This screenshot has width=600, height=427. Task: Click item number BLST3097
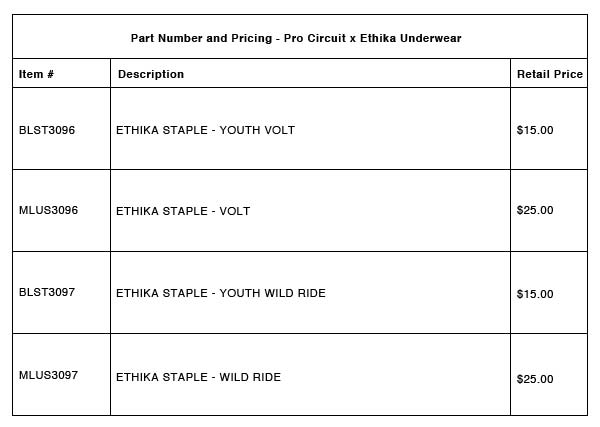pos(47,293)
